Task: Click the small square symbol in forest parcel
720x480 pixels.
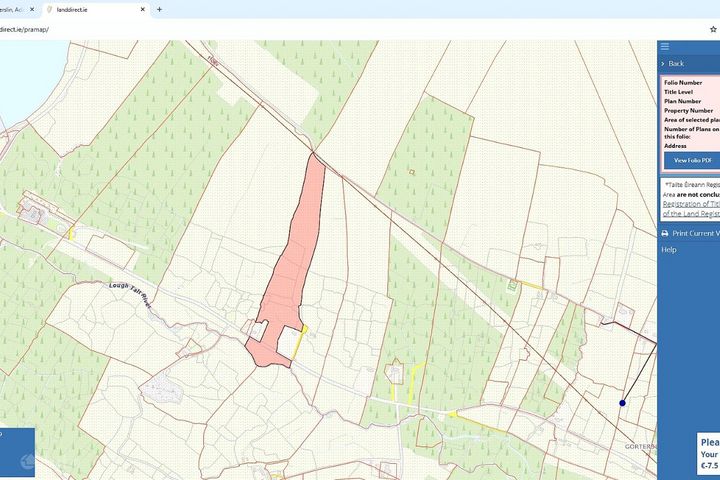Action: click(412, 172)
